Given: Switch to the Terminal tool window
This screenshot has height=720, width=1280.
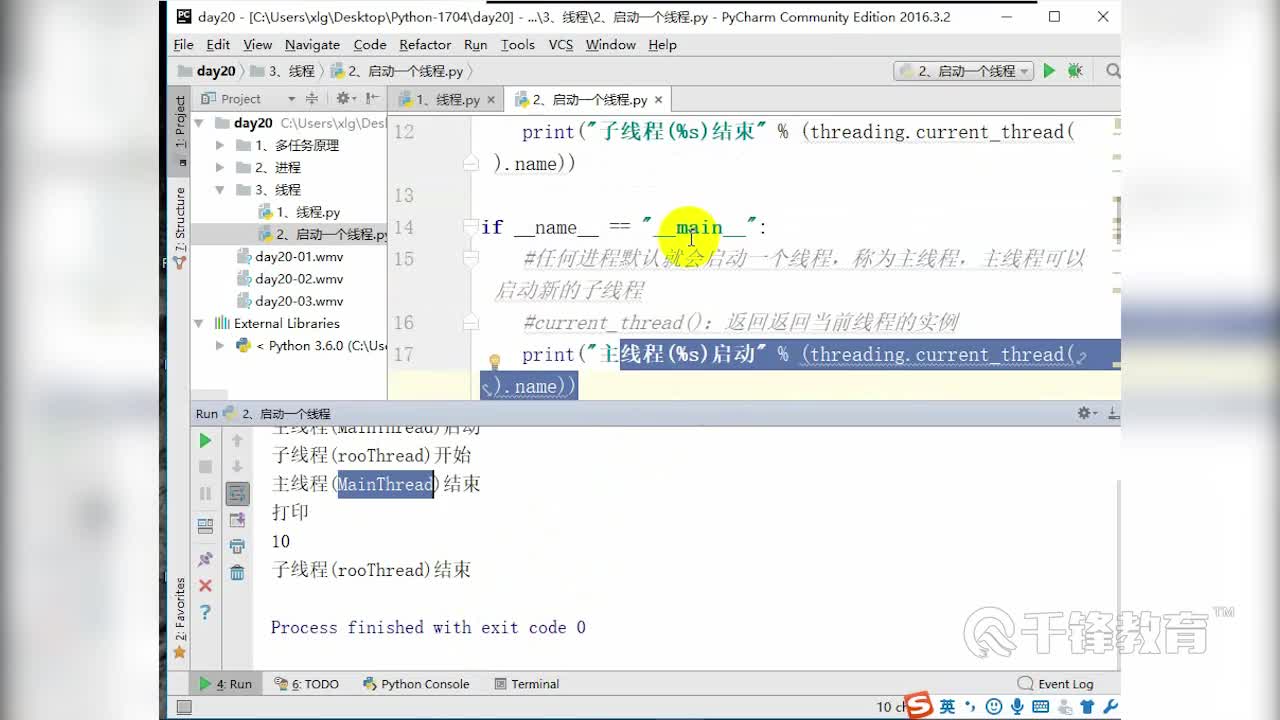Looking at the screenshot, I should (x=526, y=684).
